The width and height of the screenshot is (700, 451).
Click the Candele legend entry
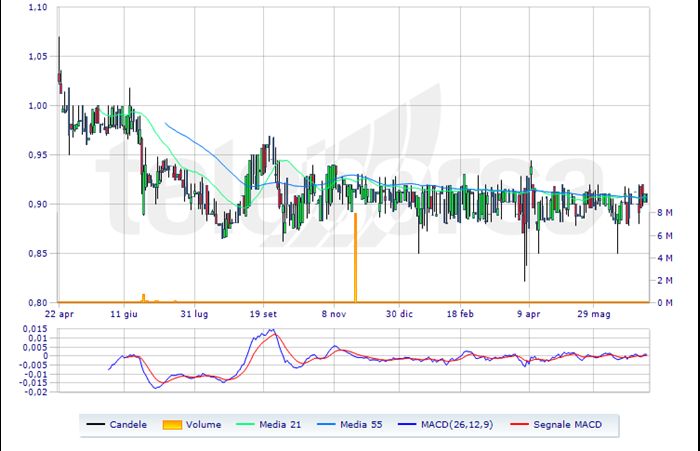click(117, 424)
